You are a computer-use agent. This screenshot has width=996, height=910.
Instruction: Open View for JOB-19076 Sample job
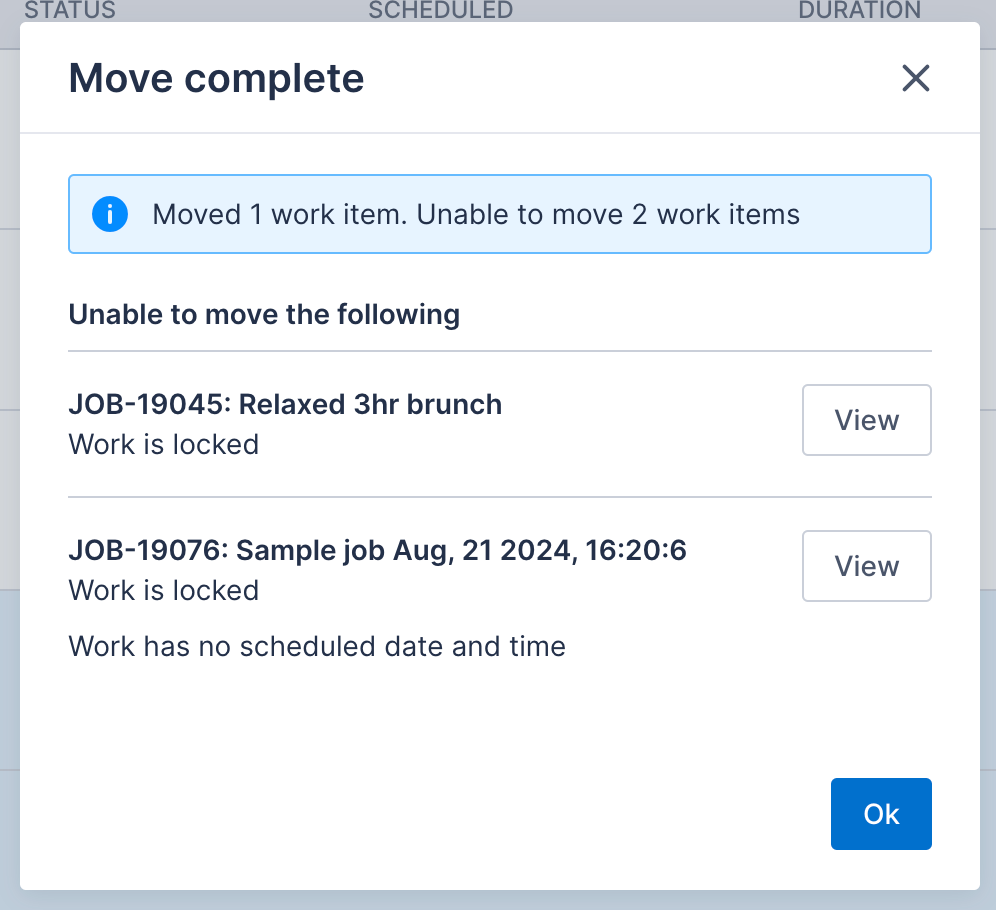click(x=866, y=566)
